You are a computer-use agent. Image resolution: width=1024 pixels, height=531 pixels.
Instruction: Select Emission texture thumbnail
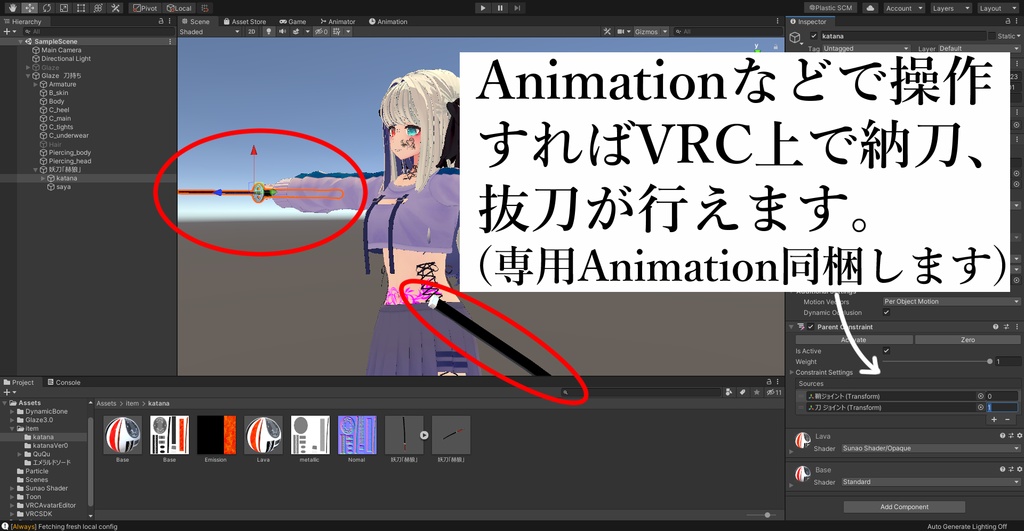point(216,435)
